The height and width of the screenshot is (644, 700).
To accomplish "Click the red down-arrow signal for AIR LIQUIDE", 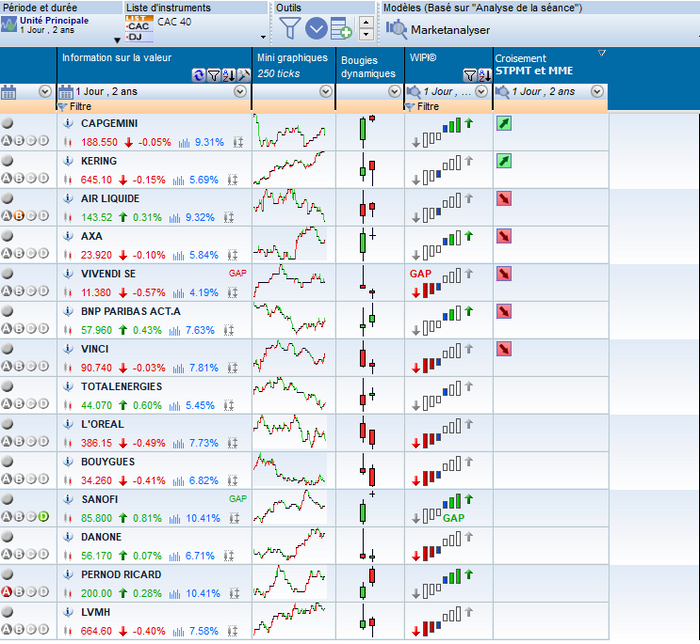I will point(504,199).
